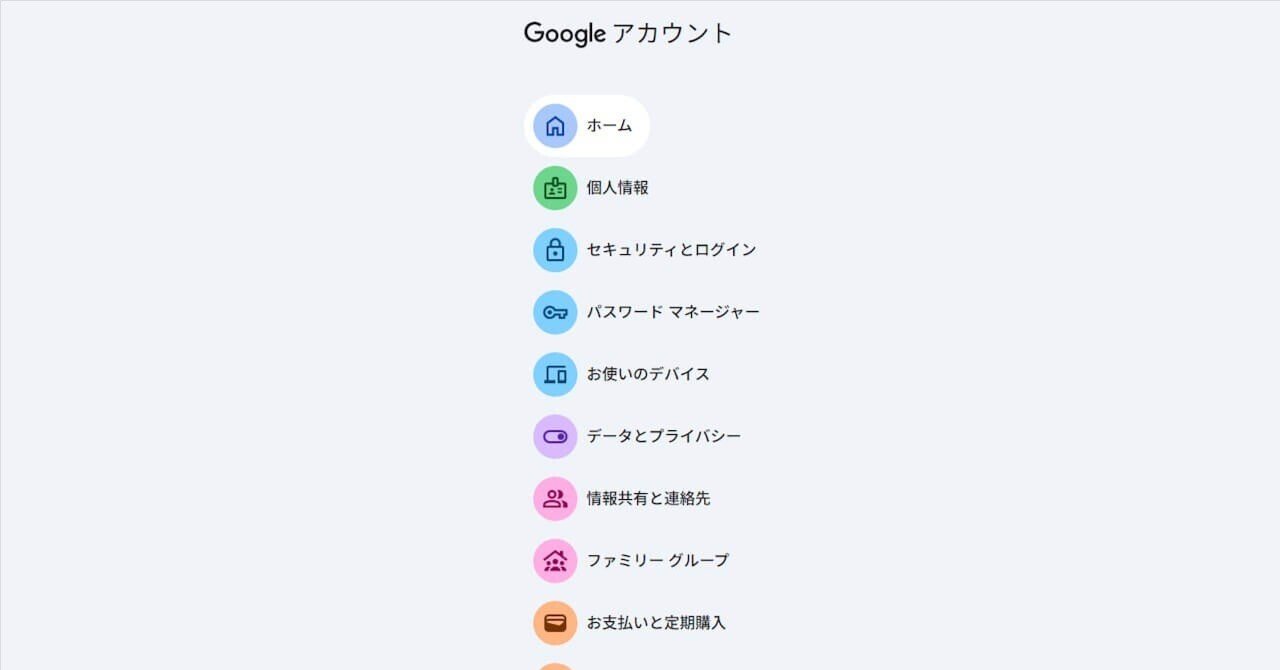Select the ファミリー グループ house icon
Screen dimensions: 1280x670
click(555, 560)
